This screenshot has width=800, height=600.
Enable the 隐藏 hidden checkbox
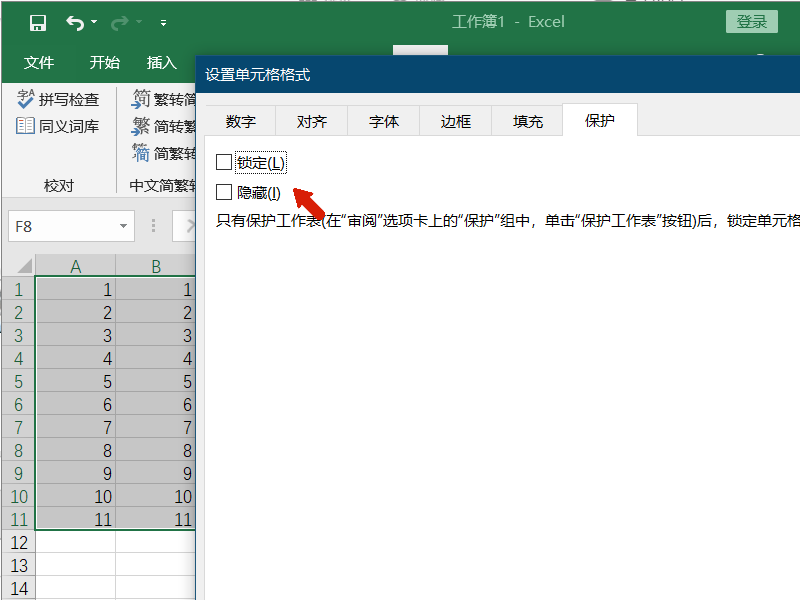pyautogui.click(x=225, y=191)
